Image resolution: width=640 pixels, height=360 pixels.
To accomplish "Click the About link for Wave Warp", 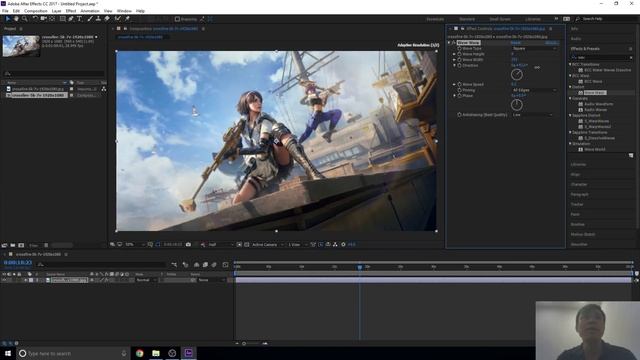I will click(x=551, y=42).
